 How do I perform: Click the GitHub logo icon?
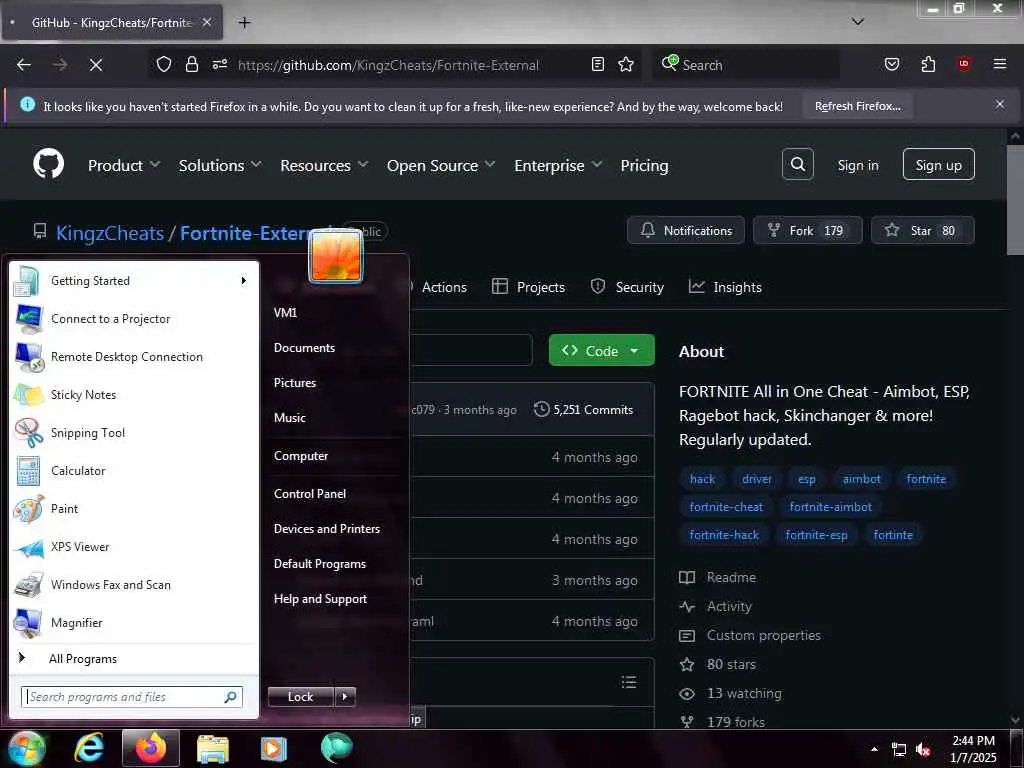(x=48, y=164)
